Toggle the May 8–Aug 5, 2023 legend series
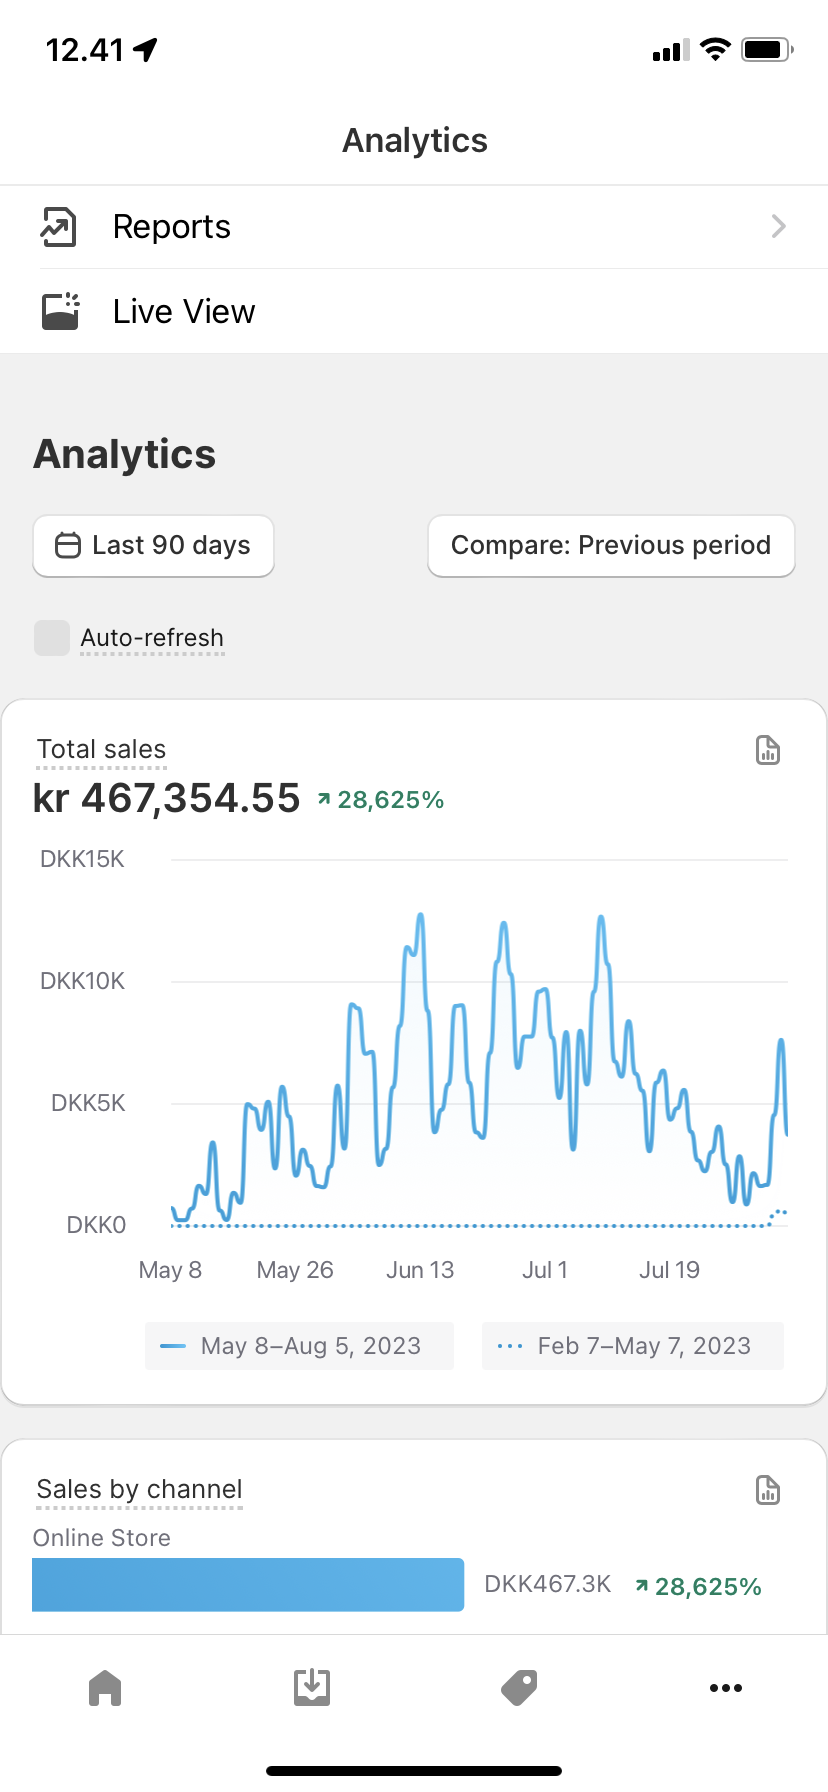 299,1346
